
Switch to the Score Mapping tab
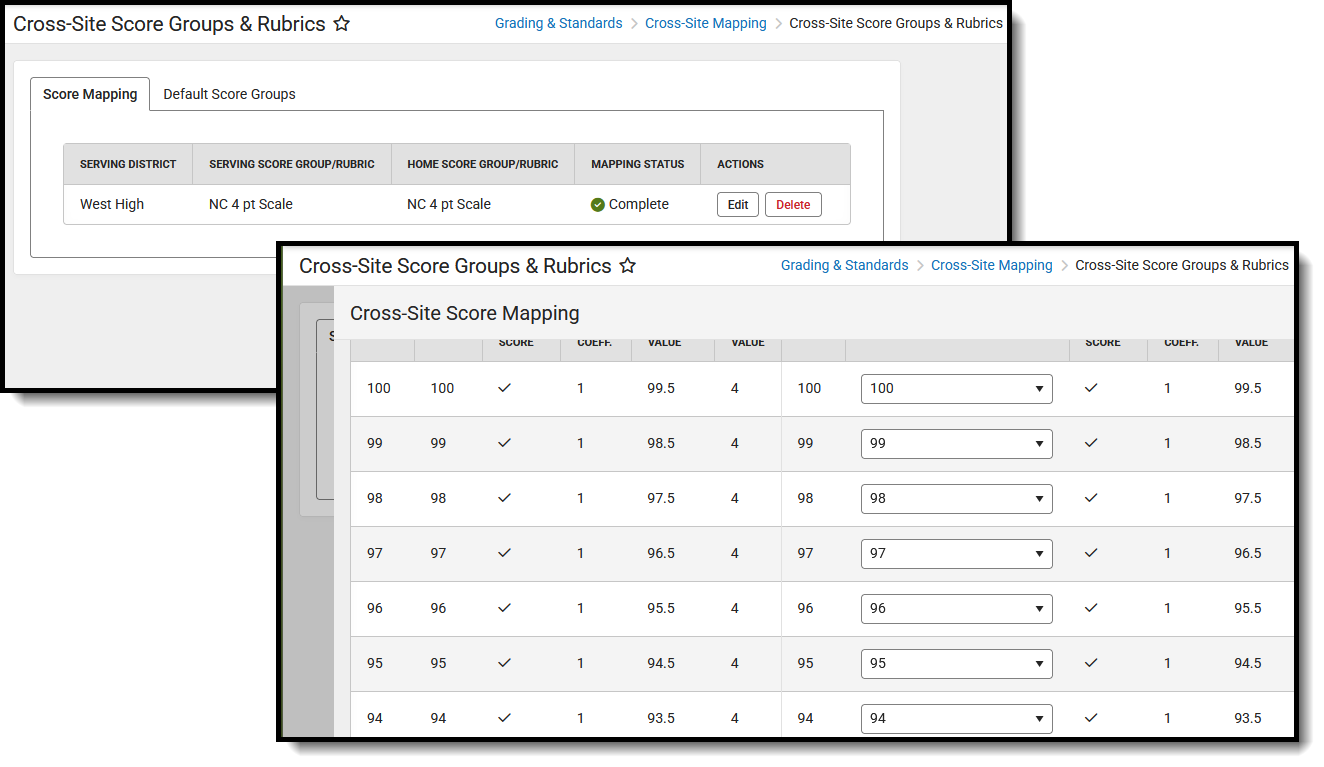[x=90, y=94]
